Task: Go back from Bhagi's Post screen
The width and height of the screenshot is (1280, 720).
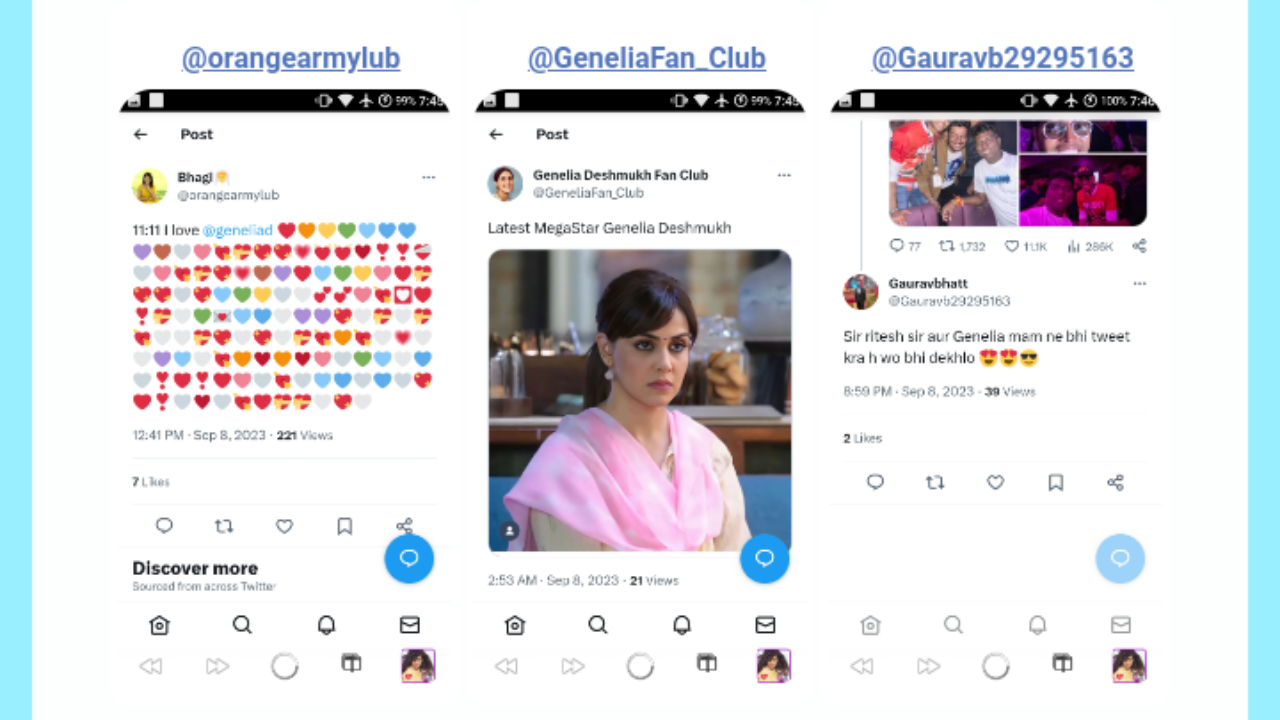Action: click(x=141, y=134)
